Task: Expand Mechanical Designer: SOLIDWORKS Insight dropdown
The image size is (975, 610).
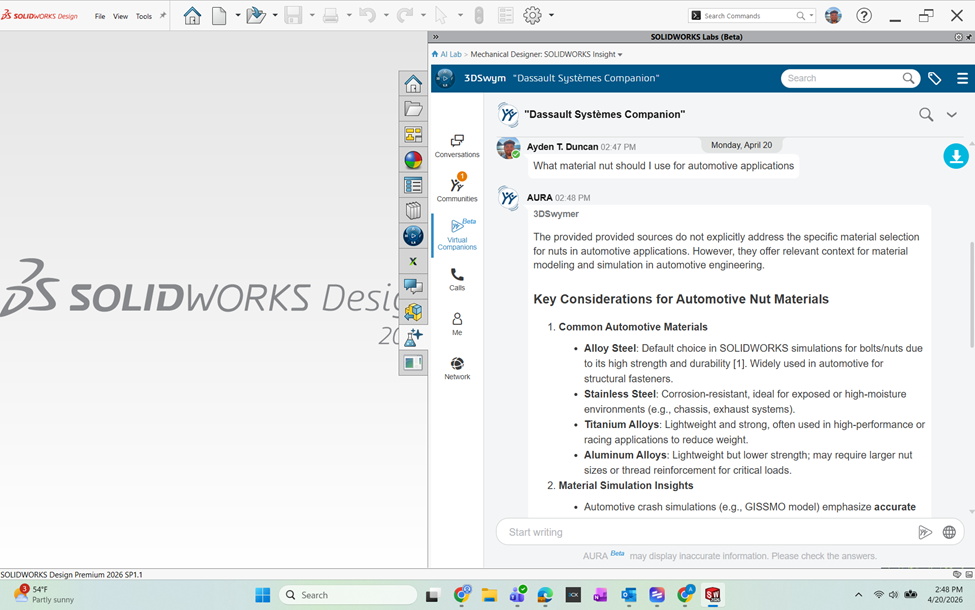Action: [x=620, y=54]
